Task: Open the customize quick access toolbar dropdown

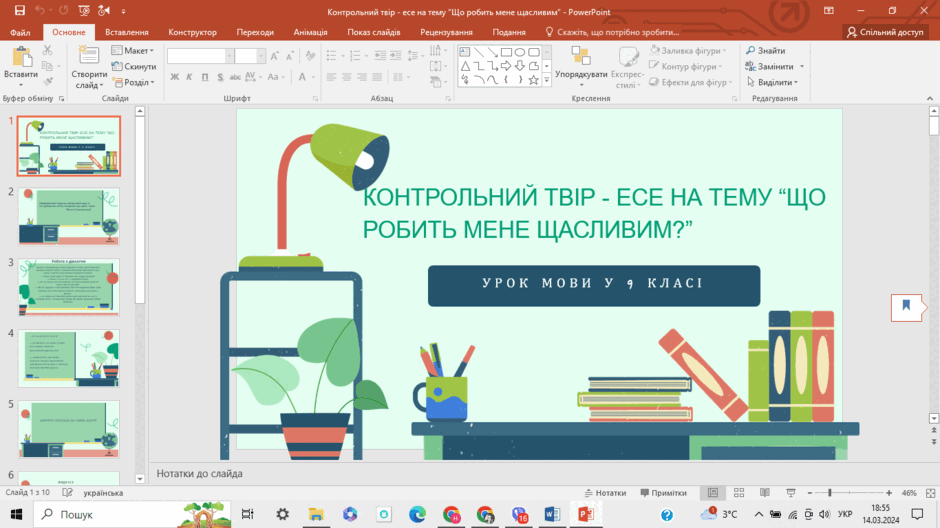Action: coord(123,10)
